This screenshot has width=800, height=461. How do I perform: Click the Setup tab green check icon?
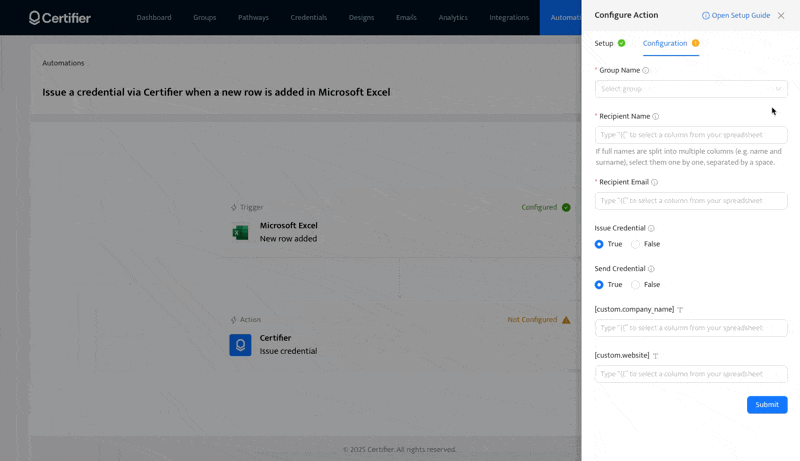pyautogui.click(x=621, y=43)
